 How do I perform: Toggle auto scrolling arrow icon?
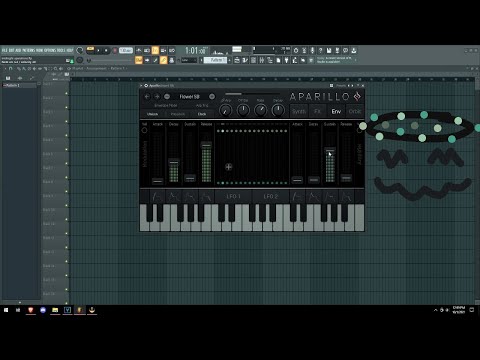point(147,60)
